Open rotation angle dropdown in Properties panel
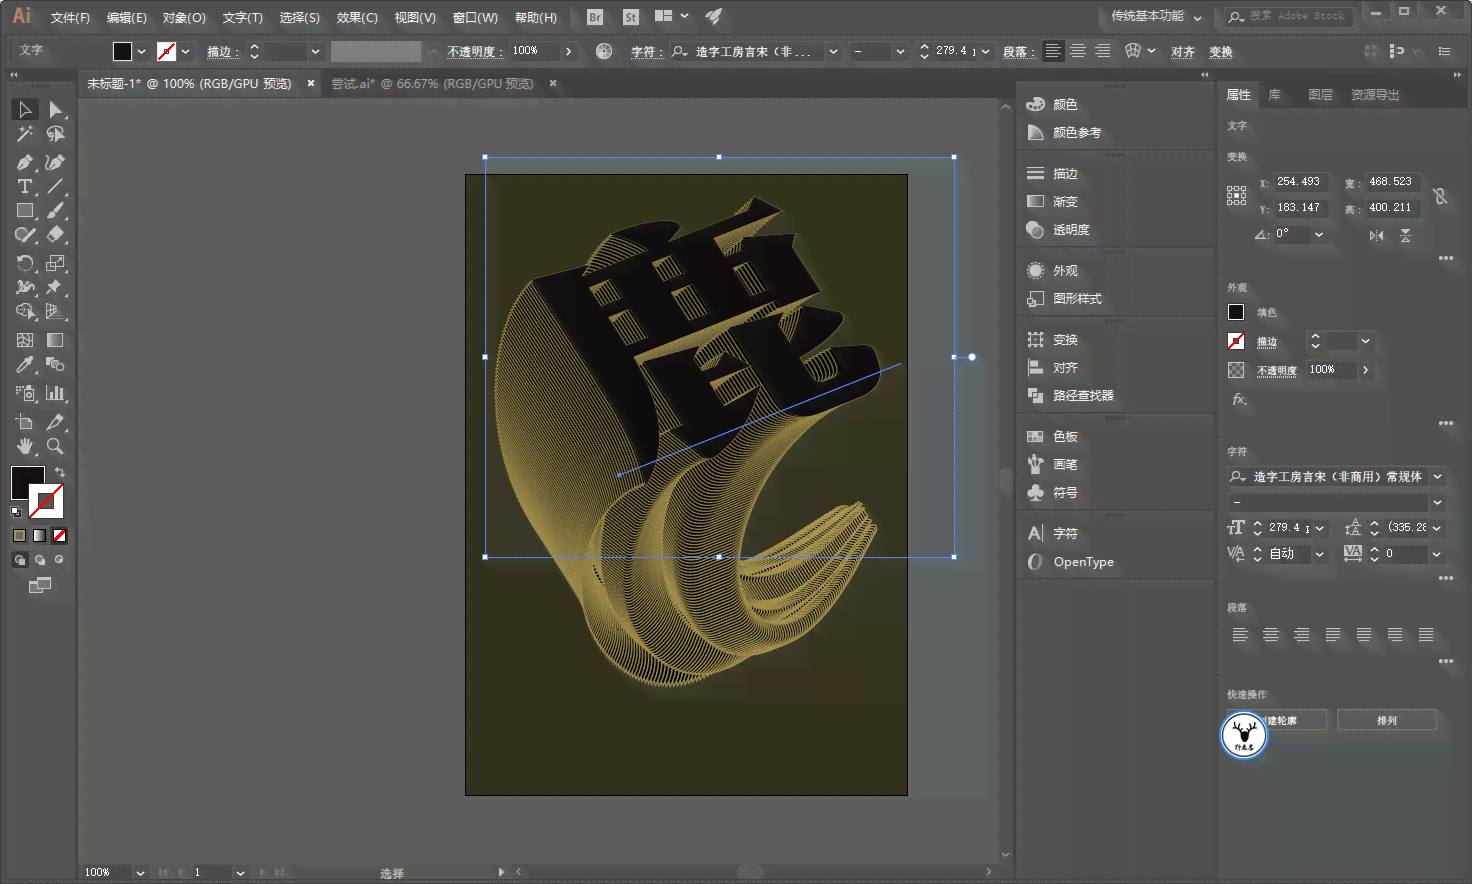The height and width of the screenshot is (884, 1472). tap(1319, 234)
